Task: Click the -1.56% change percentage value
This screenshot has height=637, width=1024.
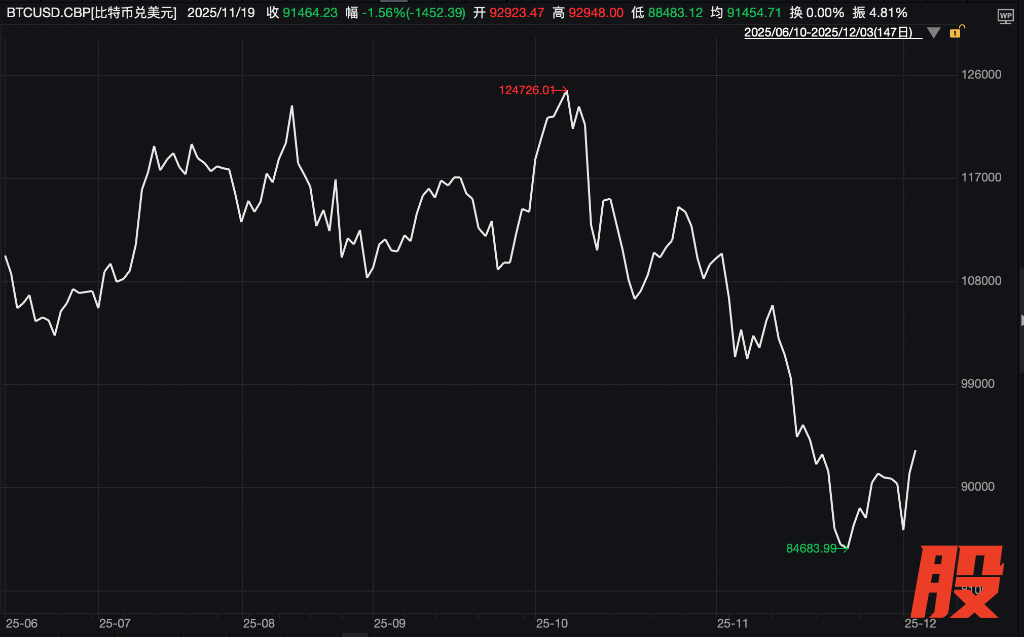Action: (385, 13)
